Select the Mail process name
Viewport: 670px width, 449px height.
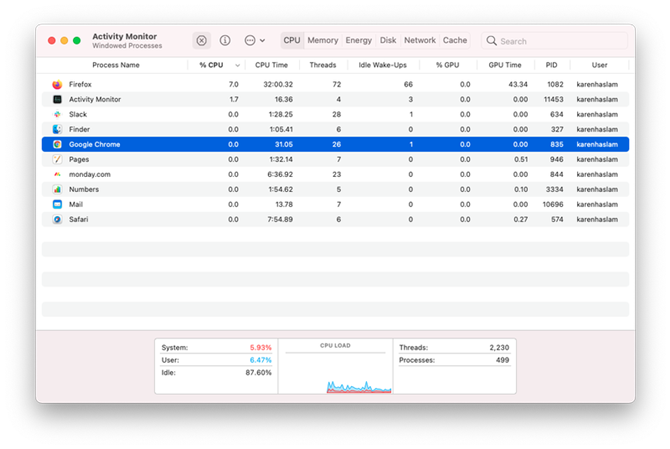click(76, 204)
